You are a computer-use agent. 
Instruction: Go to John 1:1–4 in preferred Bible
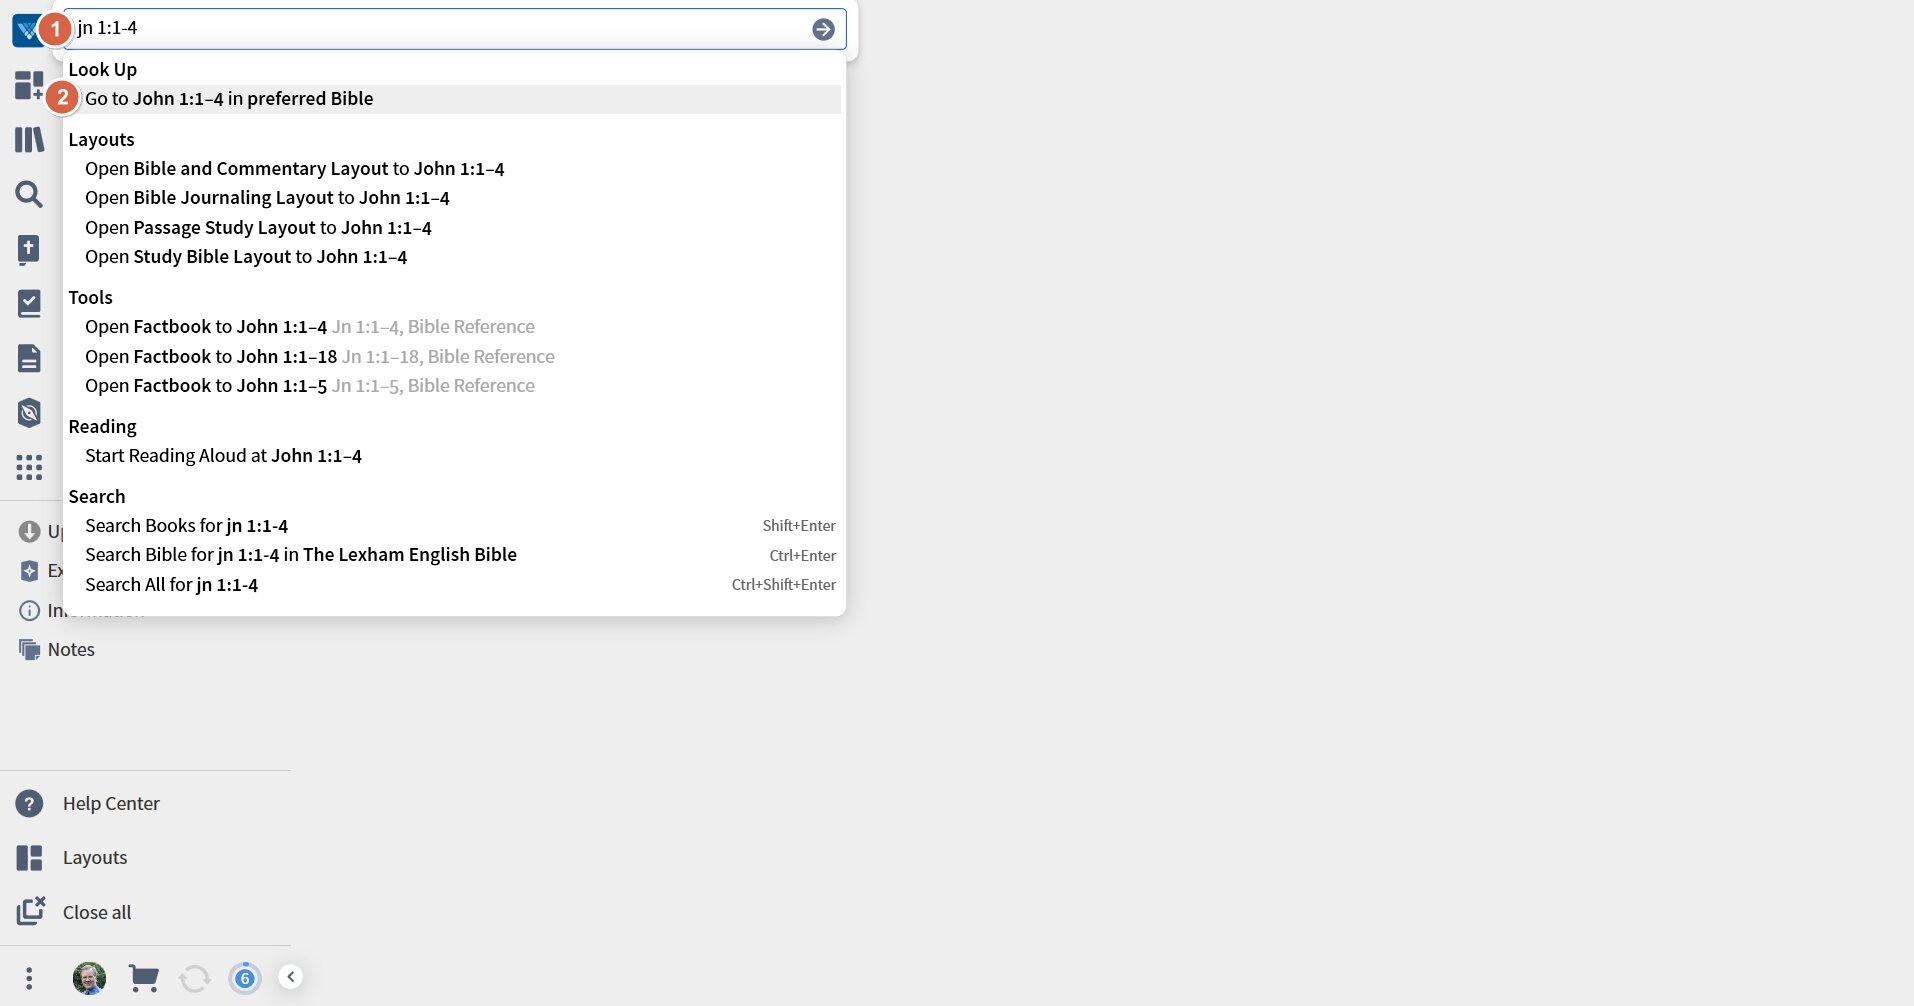(x=454, y=99)
